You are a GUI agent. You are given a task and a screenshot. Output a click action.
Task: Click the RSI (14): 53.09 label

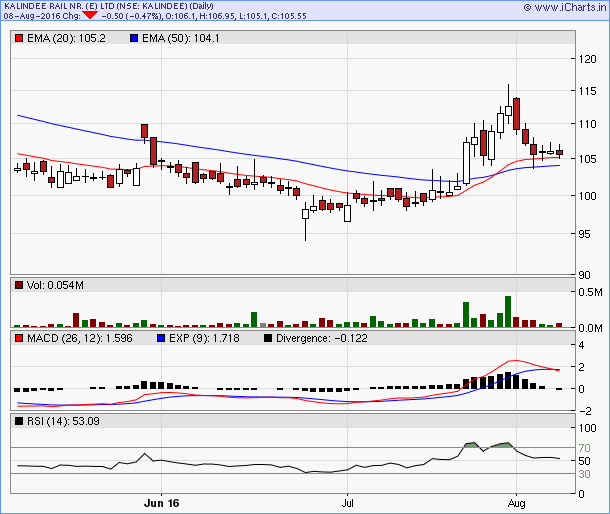pos(63,421)
